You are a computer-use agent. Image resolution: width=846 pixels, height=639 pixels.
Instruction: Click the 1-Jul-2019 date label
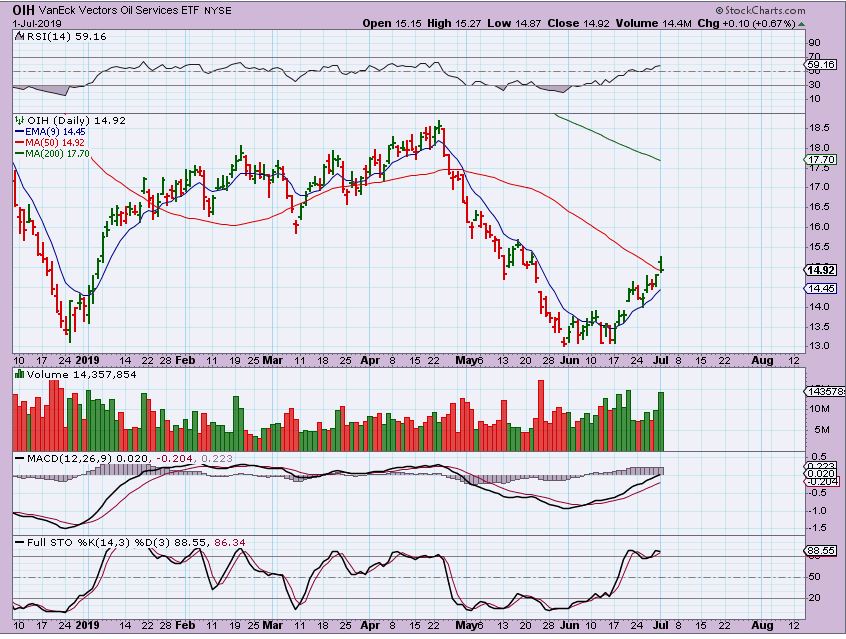[x=37, y=24]
